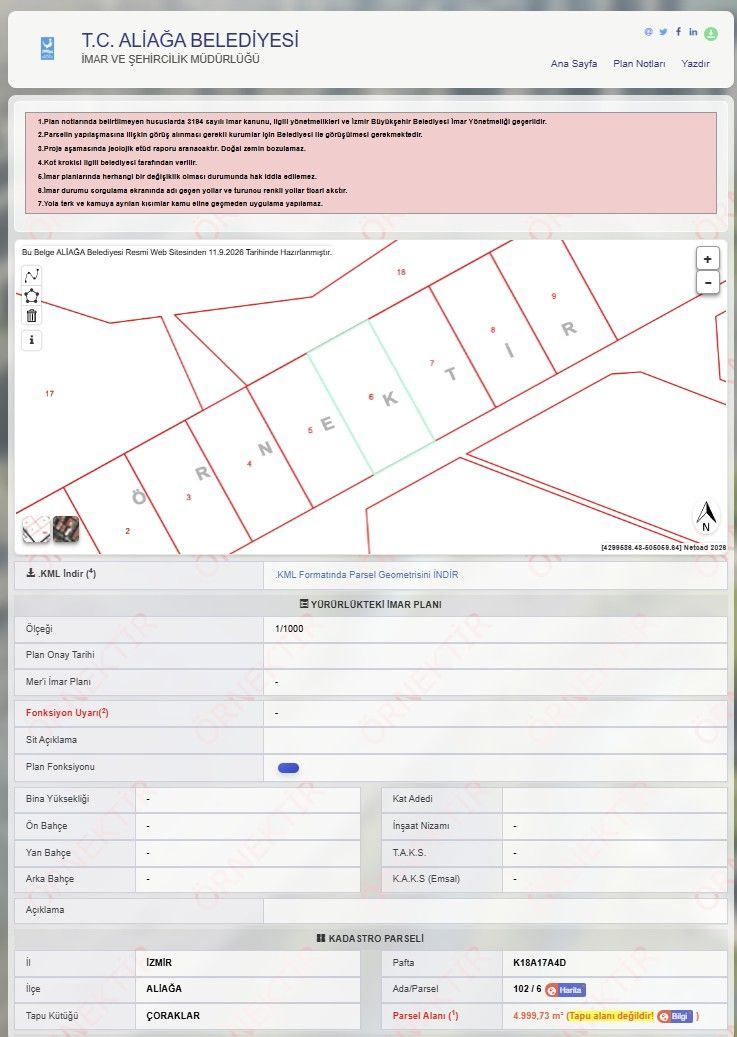Click parcel number 17 on the map

point(50,394)
